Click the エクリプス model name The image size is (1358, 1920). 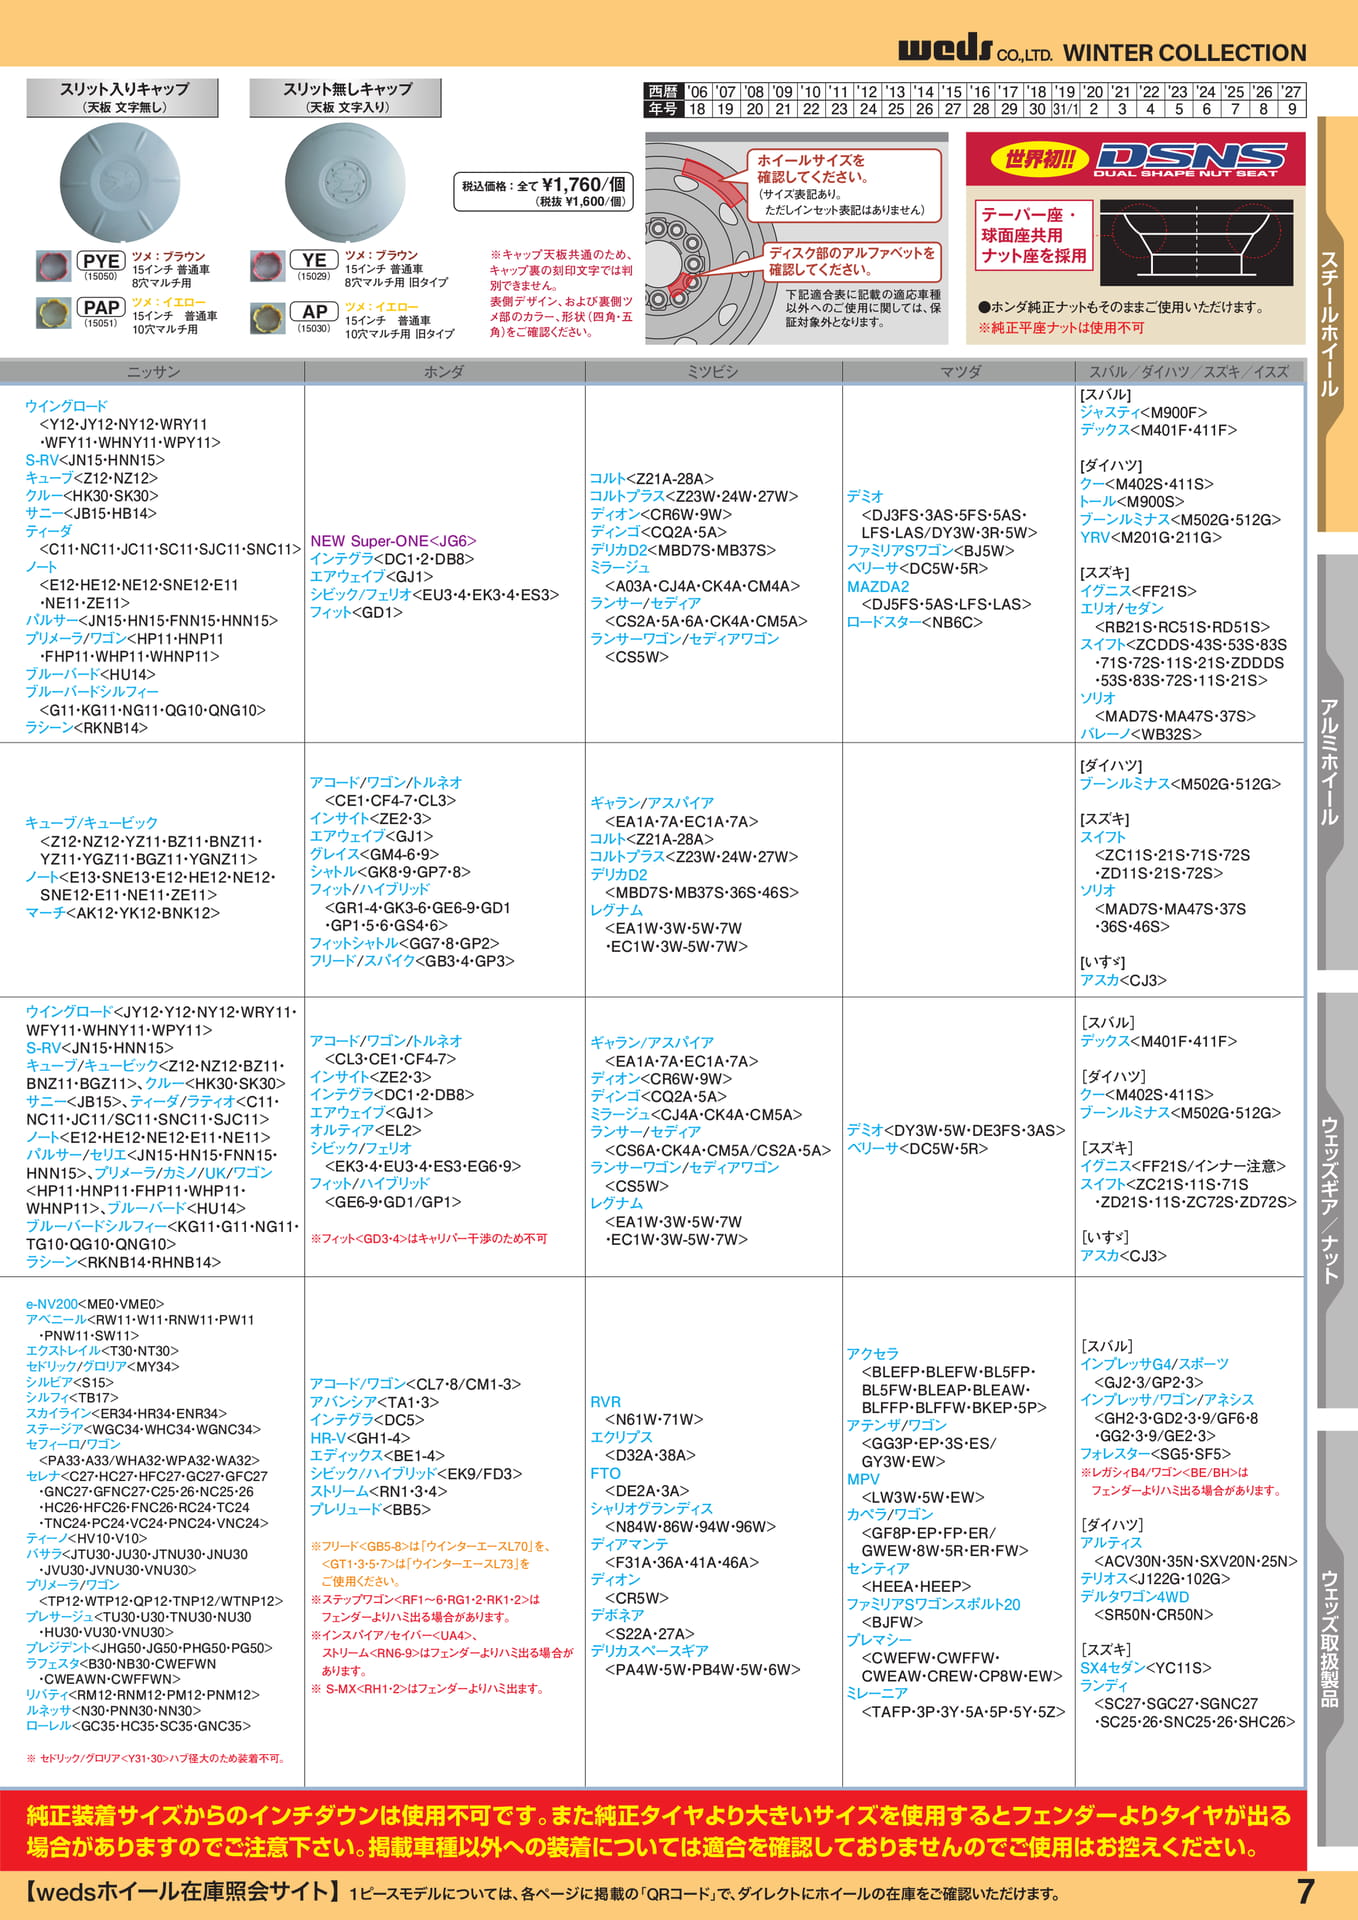click(x=621, y=1437)
